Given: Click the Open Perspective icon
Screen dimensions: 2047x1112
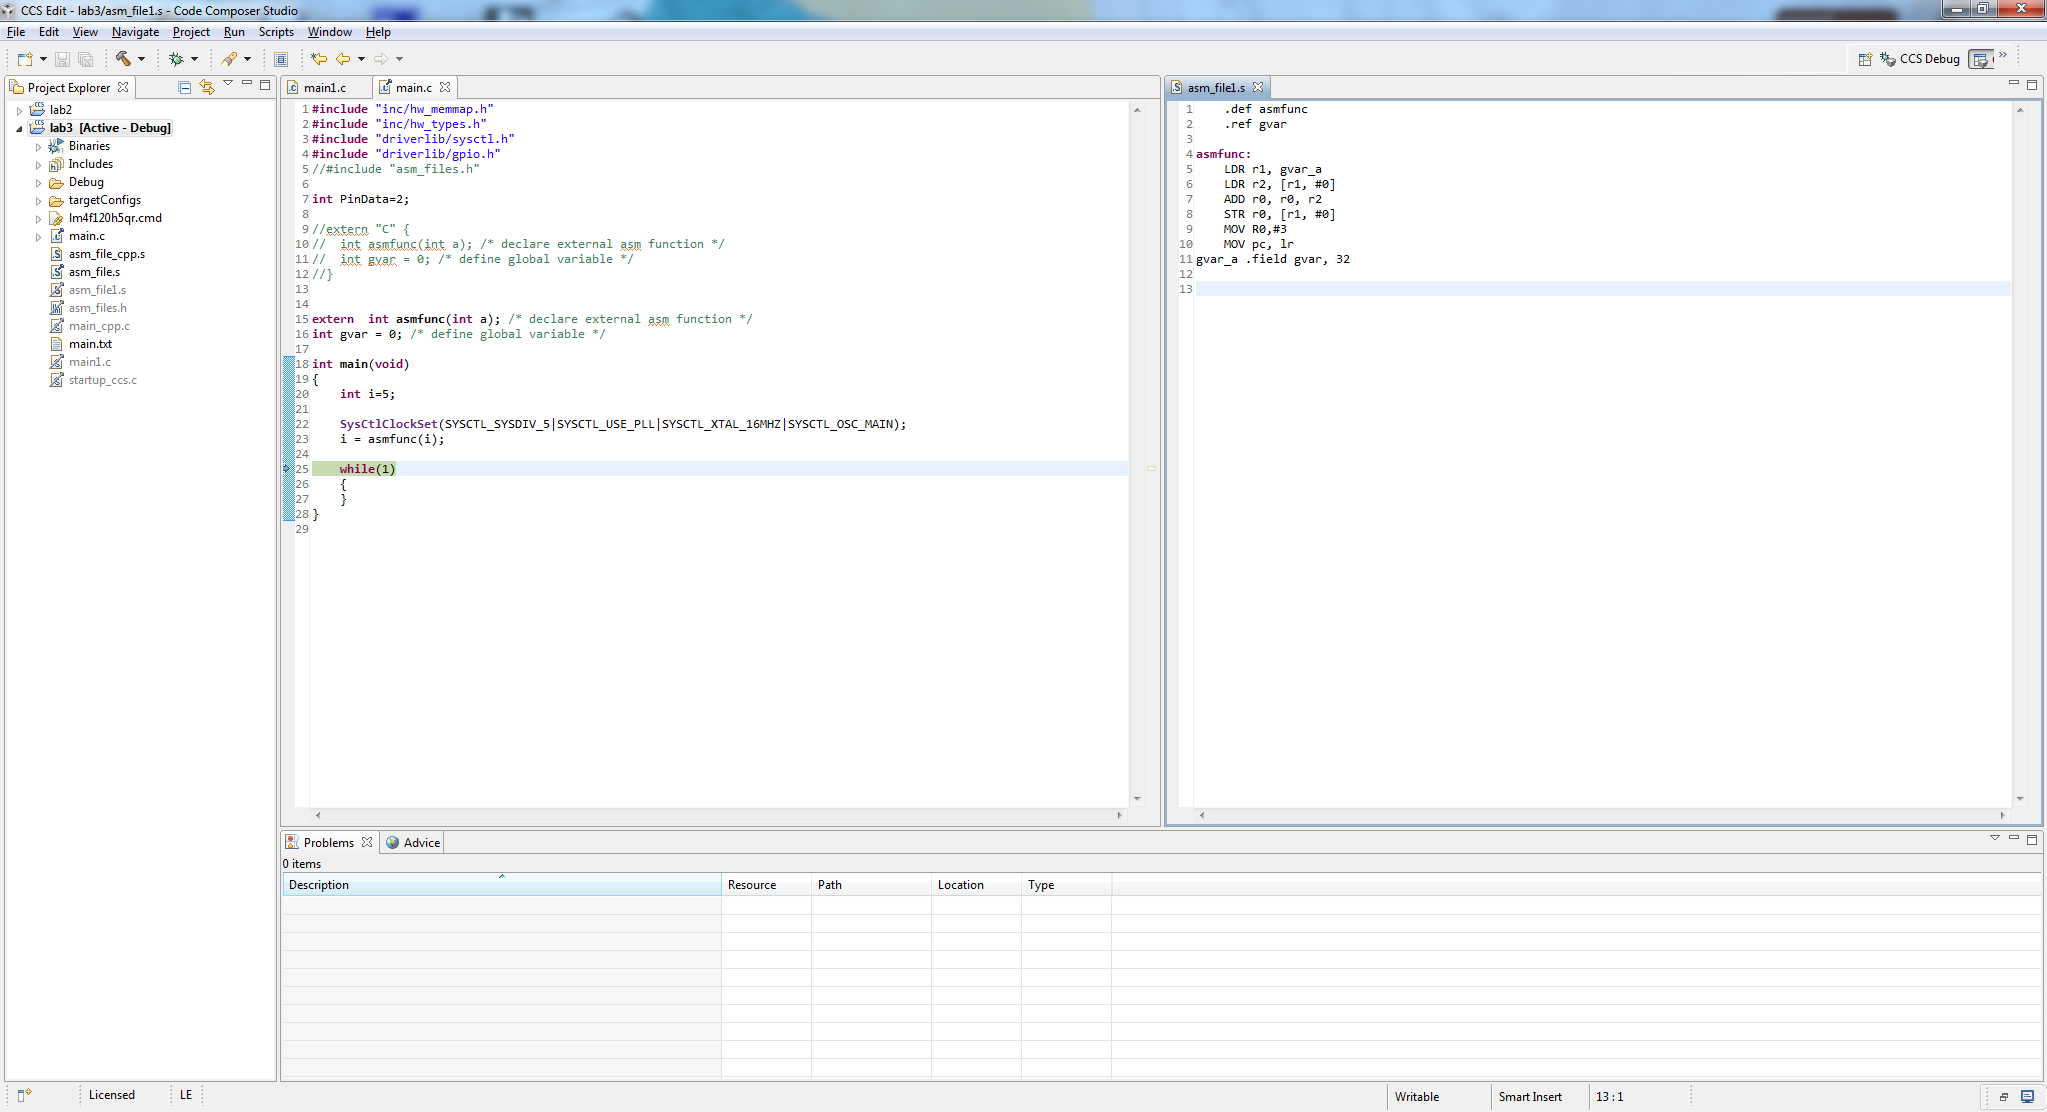Looking at the screenshot, I should [x=1864, y=59].
